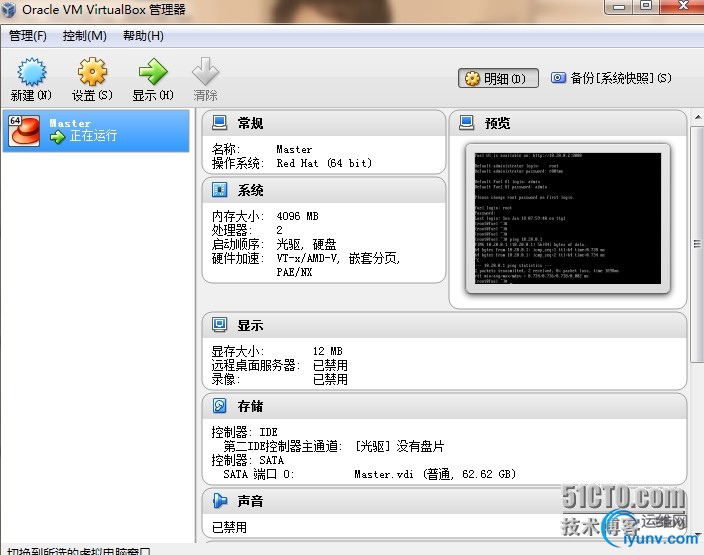The width and height of the screenshot is (704, 555).
Task: Click the 4096 MB memory value
Action: click(298, 216)
